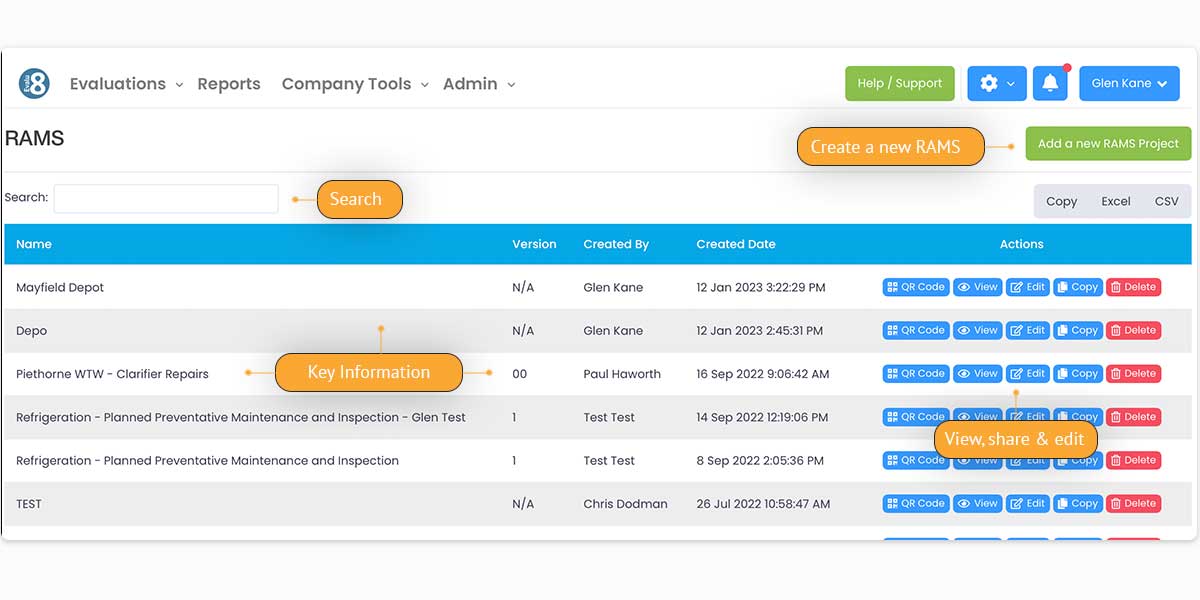Select the site logo in the navigation bar
The width and height of the screenshot is (1200, 600).
[x=33, y=83]
